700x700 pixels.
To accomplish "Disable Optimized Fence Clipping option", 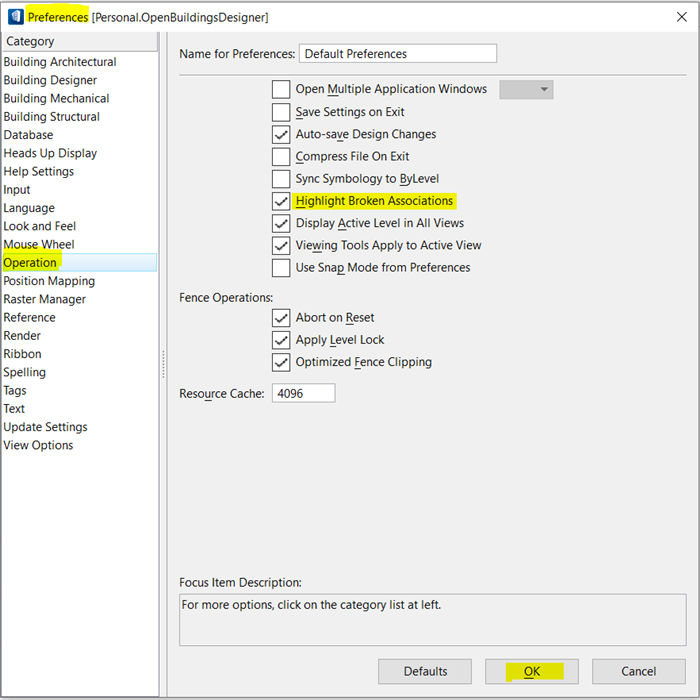I will click(x=281, y=362).
